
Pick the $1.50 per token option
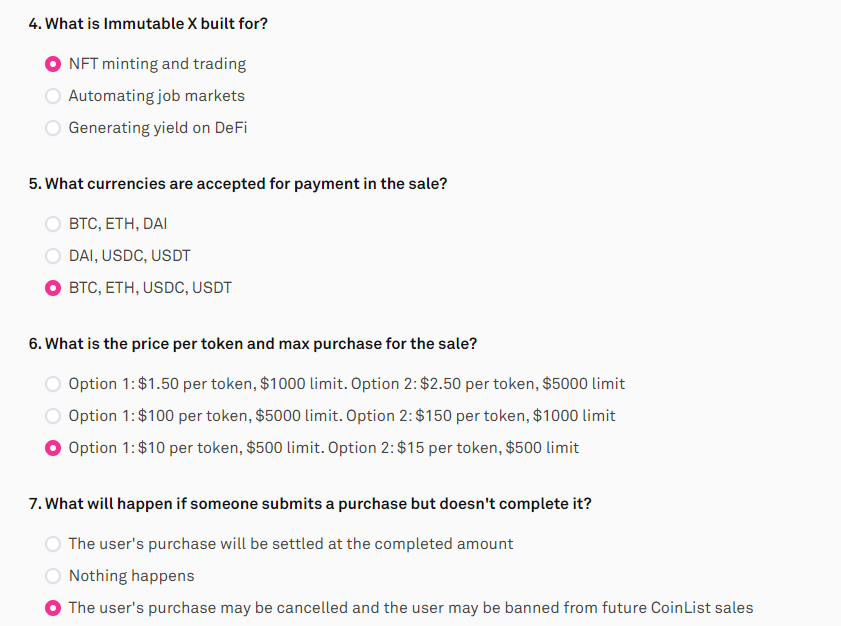pyautogui.click(x=53, y=384)
